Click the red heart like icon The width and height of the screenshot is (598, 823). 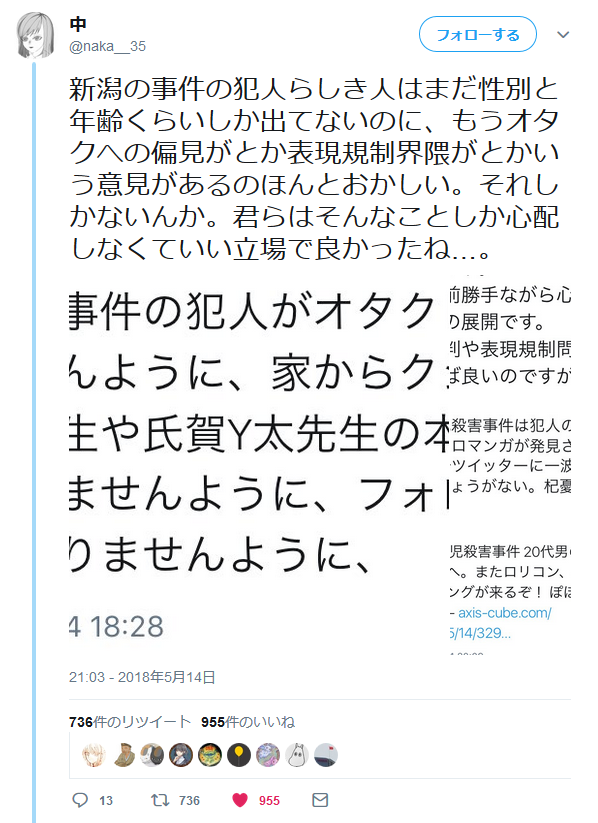[x=240, y=800]
